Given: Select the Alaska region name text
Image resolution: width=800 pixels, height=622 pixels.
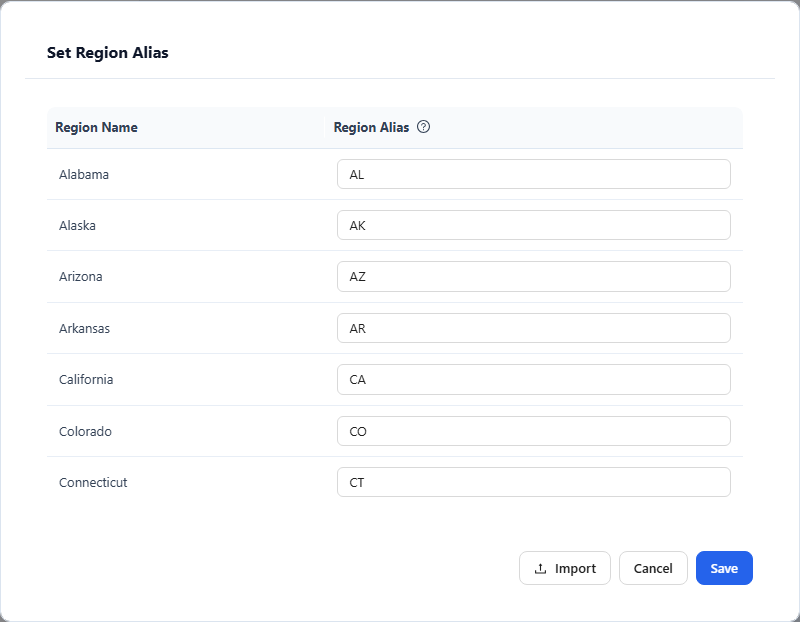Looking at the screenshot, I should [x=77, y=226].
